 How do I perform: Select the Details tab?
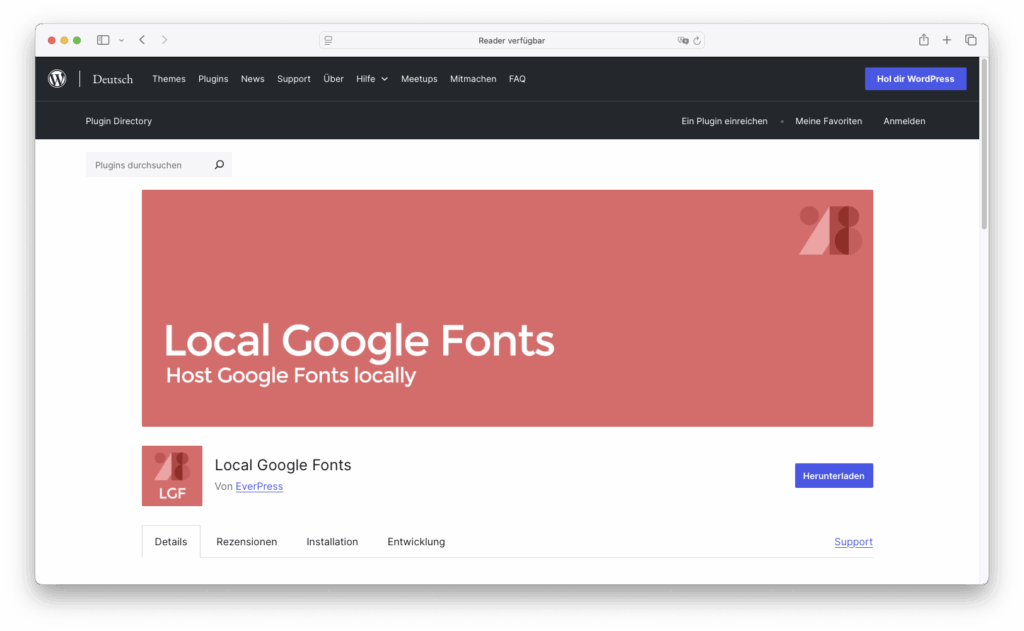pyautogui.click(x=171, y=542)
